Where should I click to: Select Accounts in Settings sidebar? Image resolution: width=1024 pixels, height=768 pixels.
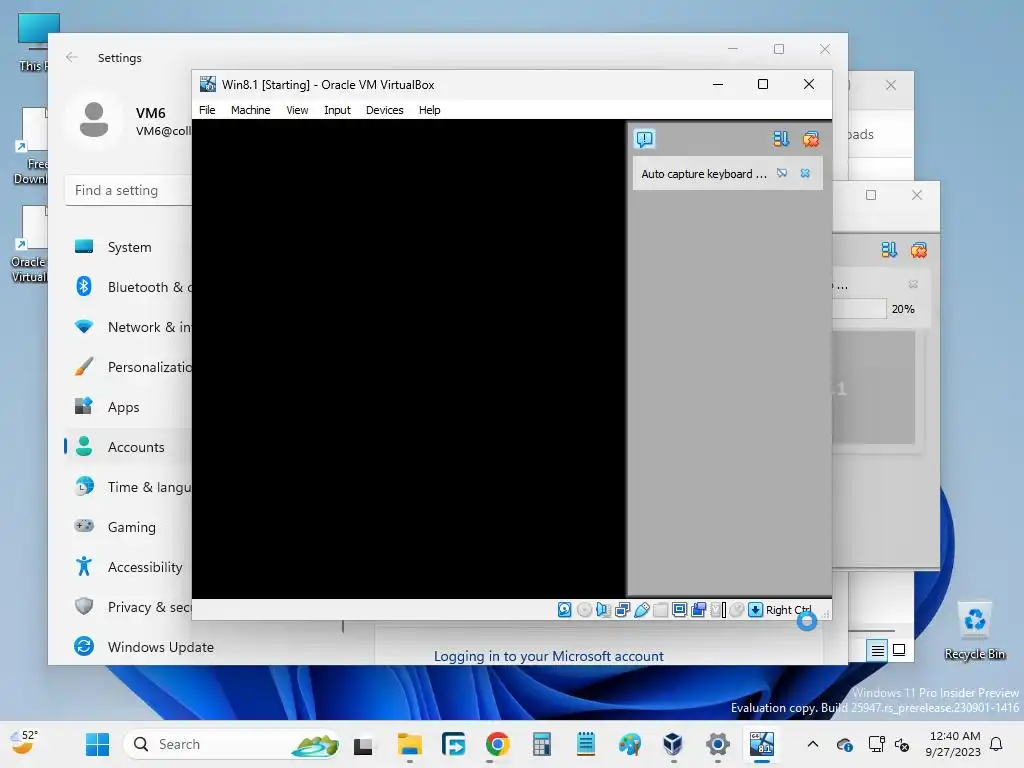coord(129,447)
